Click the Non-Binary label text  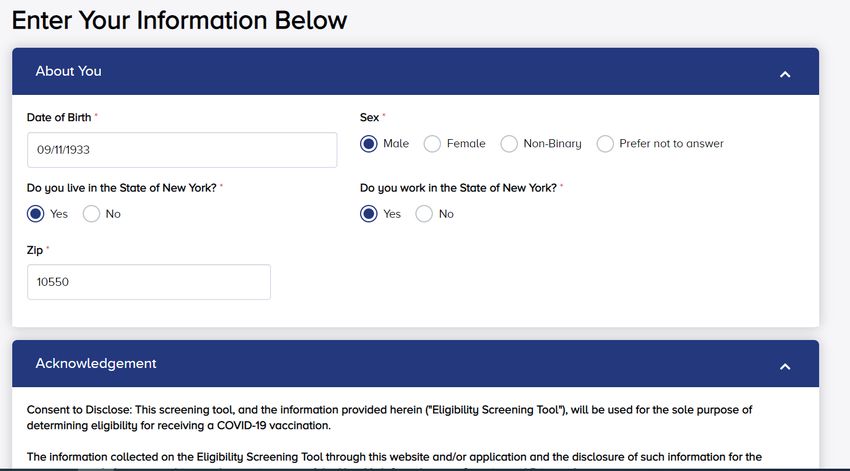[x=552, y=144]
